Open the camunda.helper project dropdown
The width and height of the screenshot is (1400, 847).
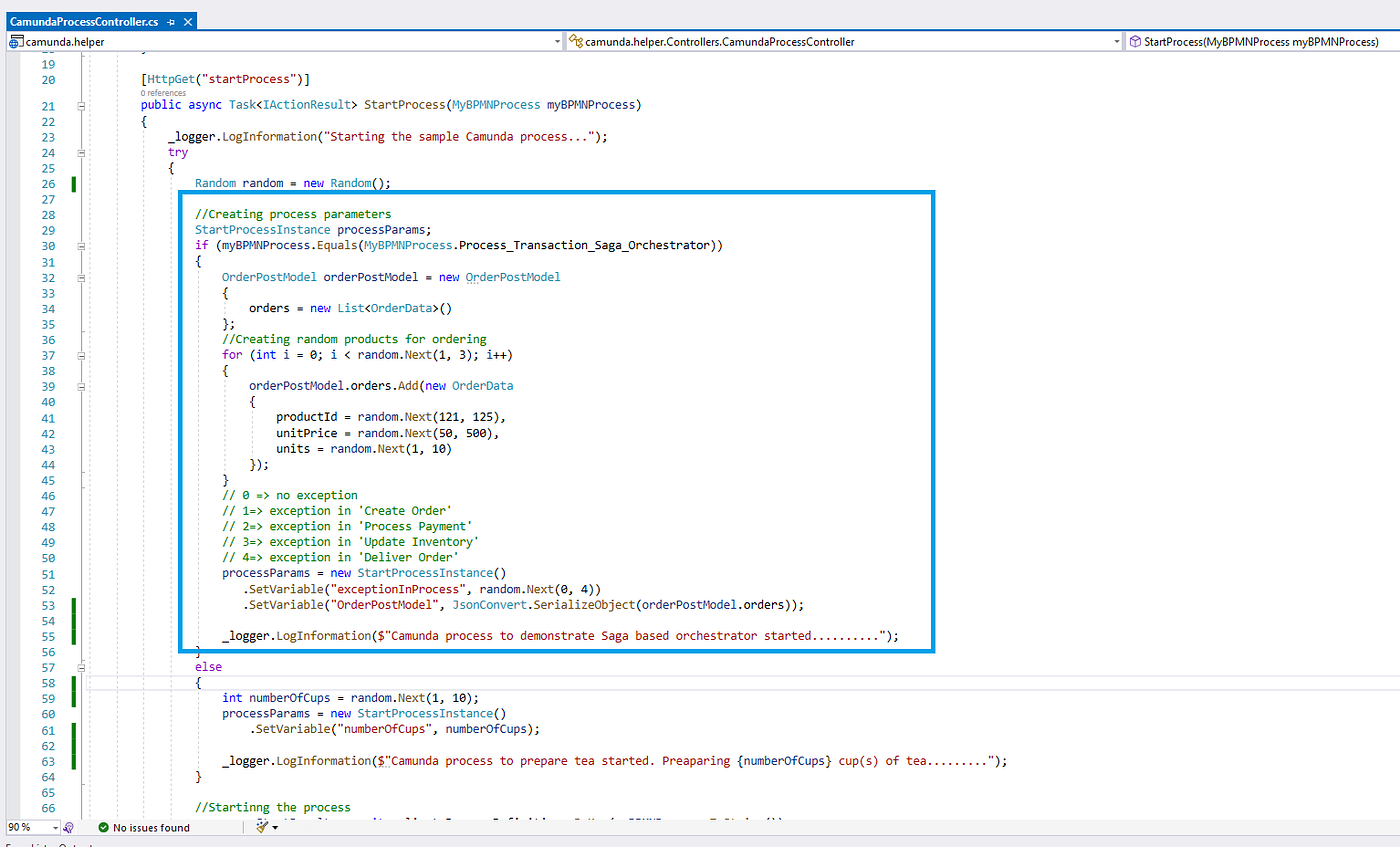(x=284, y=42)
